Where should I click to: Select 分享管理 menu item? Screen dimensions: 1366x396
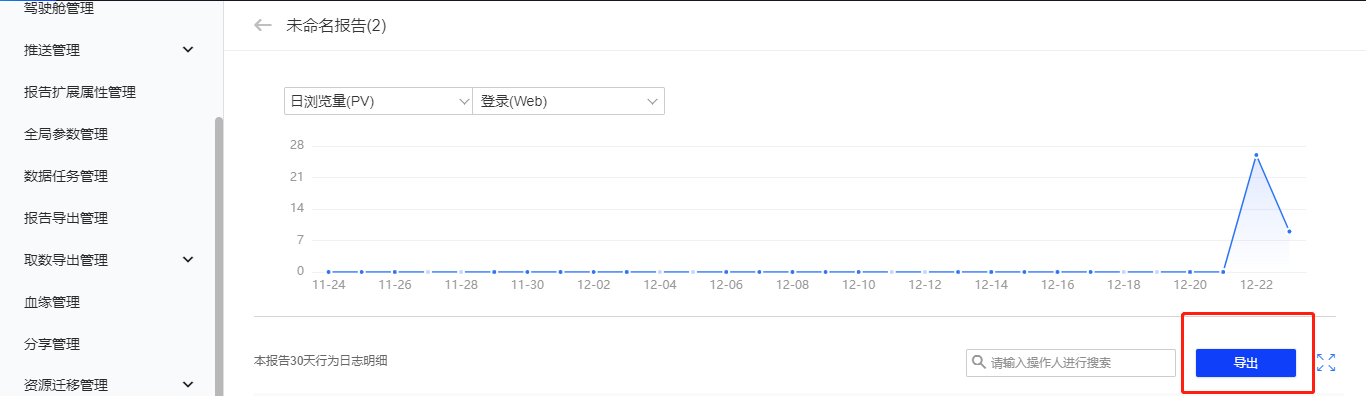point(52,344)
